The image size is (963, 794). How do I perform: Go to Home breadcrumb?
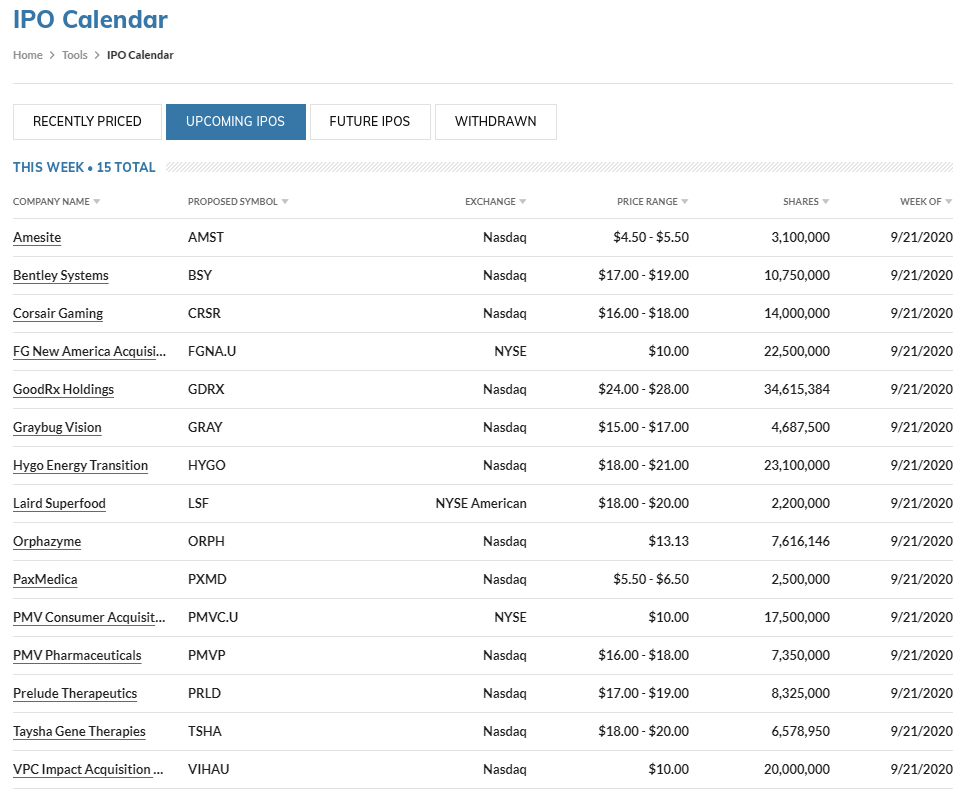point(28,55)
